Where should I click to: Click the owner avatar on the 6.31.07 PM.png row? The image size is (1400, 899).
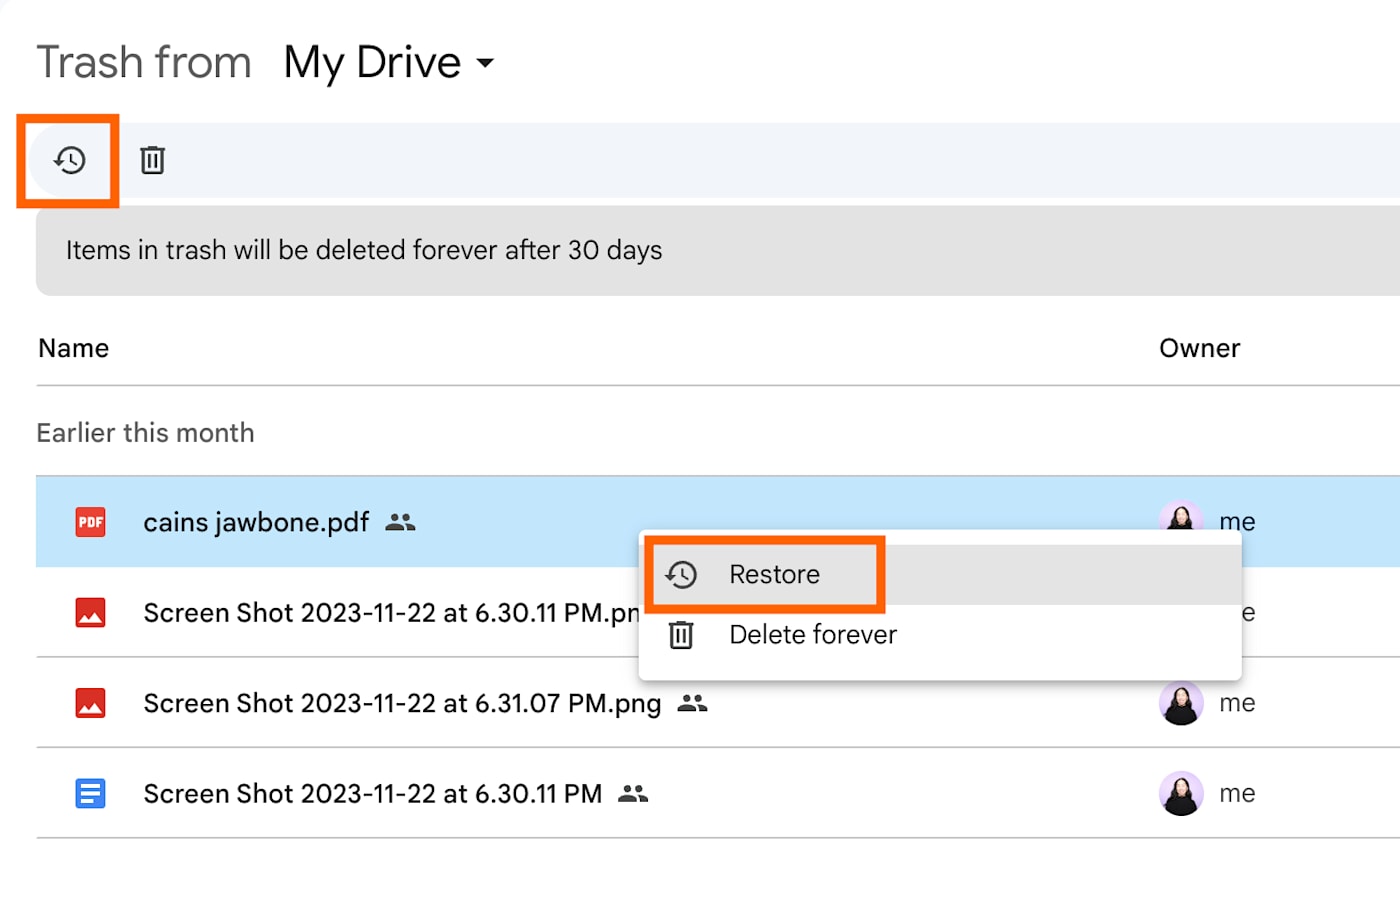1180,703
